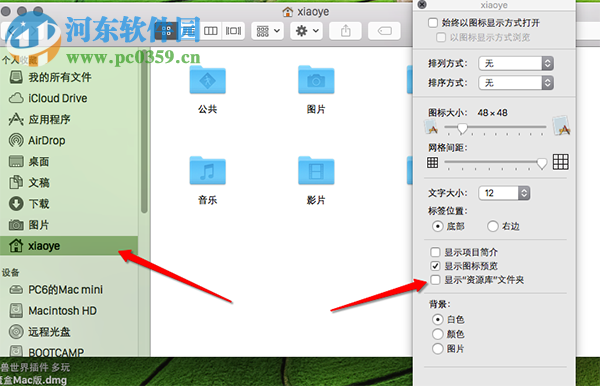Image resolution: width=600 pixels, height=386 pixels.
Task: Click the 网格间距 slider handle
Action: pos(541,164)
